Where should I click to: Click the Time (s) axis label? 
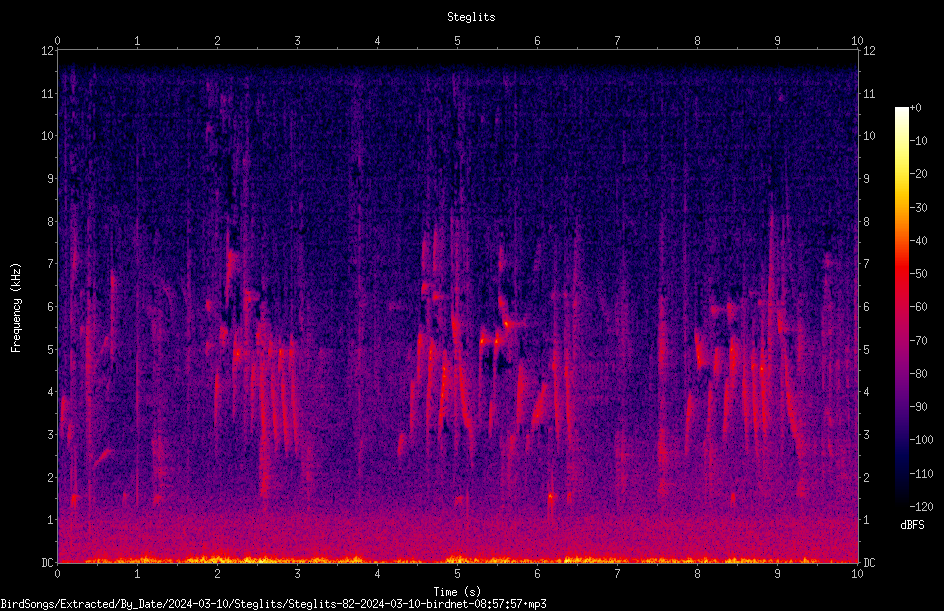458,592
